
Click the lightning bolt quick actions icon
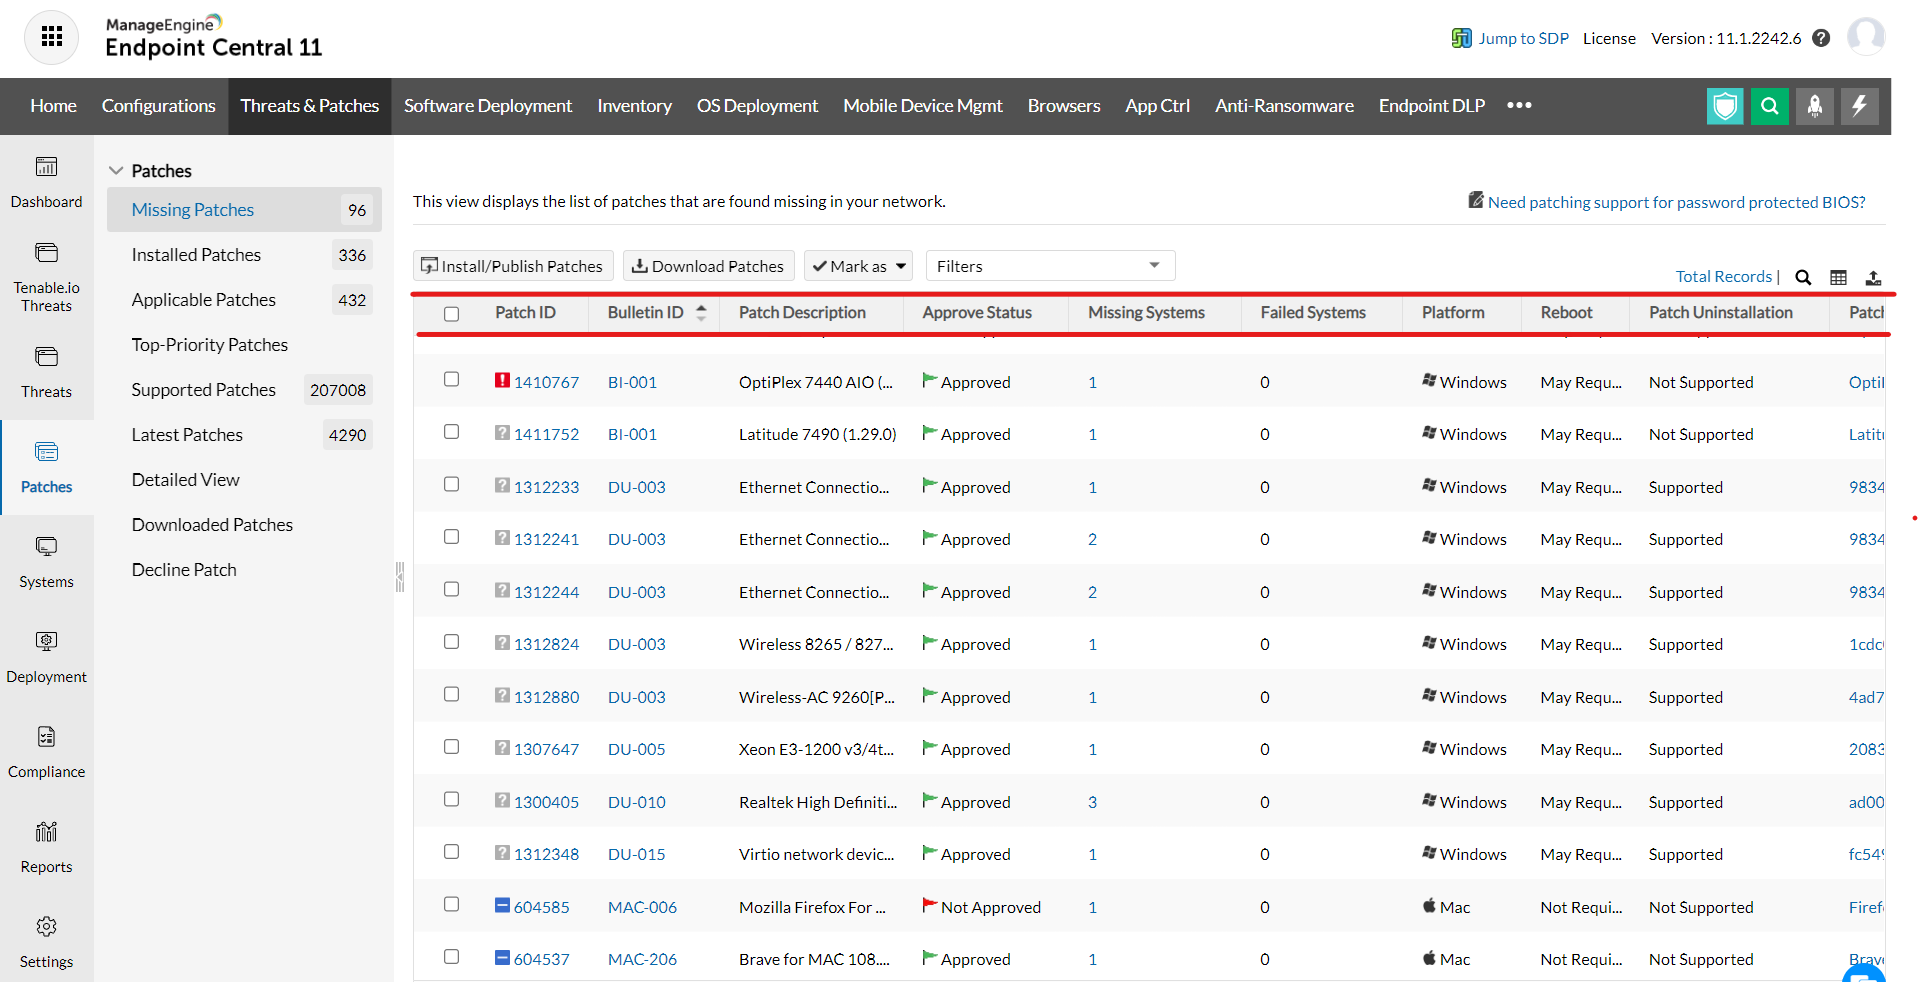click(x=1859, y=106)
